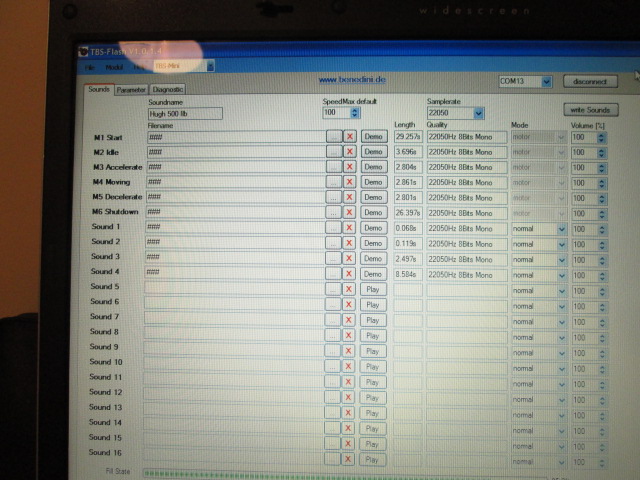Clear the M5 Decelerate file with red X

[x=349, y=197]
